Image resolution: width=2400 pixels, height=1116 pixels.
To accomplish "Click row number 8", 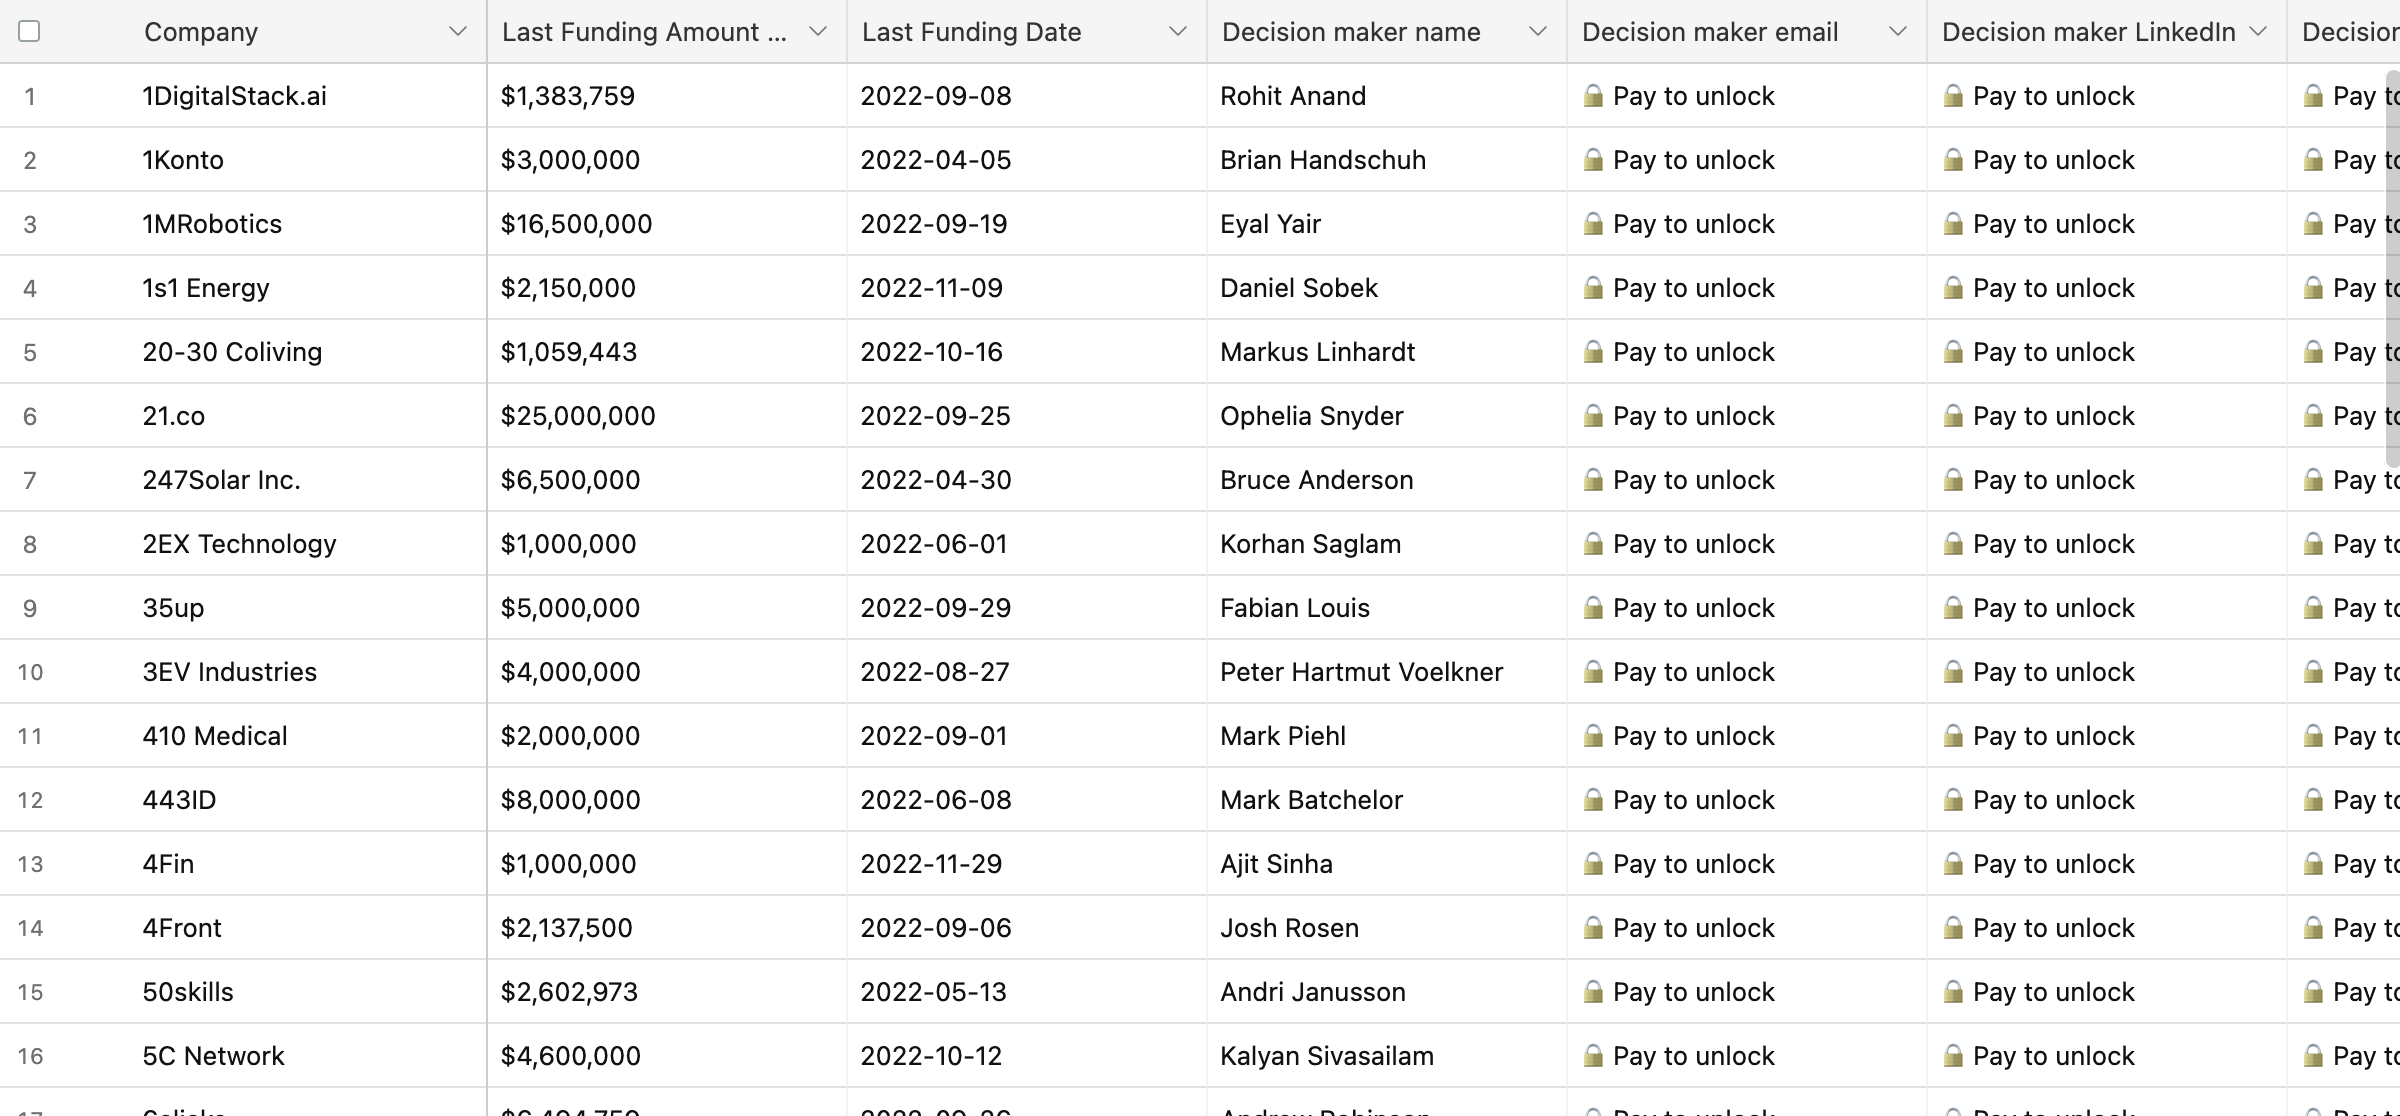I will tap(30, 544).
